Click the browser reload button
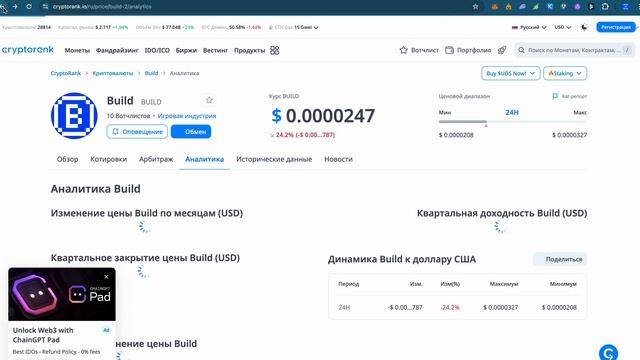The image size is (640, 360). (29, 7)
